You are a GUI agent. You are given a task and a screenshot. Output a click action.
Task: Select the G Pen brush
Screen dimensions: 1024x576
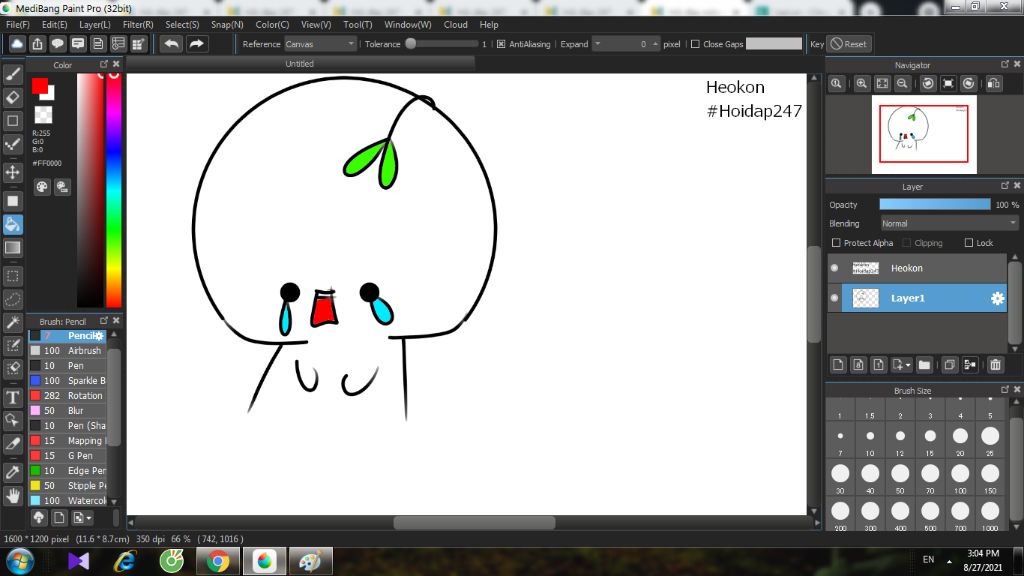tap(68, 456)
